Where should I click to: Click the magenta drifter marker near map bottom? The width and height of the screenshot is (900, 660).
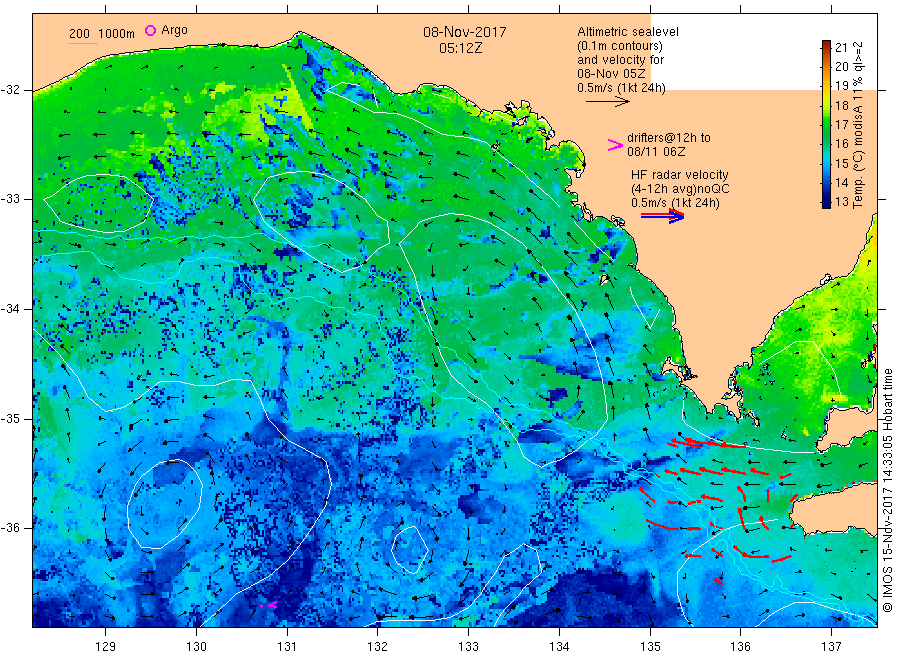(270, 605)
